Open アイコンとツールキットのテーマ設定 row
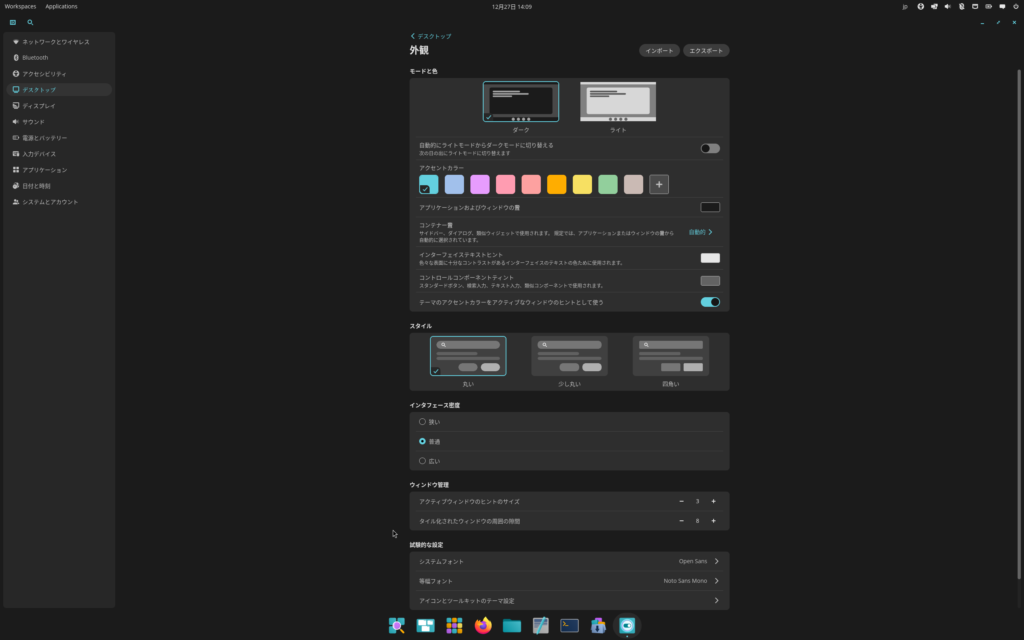This screenshot has height=640, width=1024. pos(716,601)
